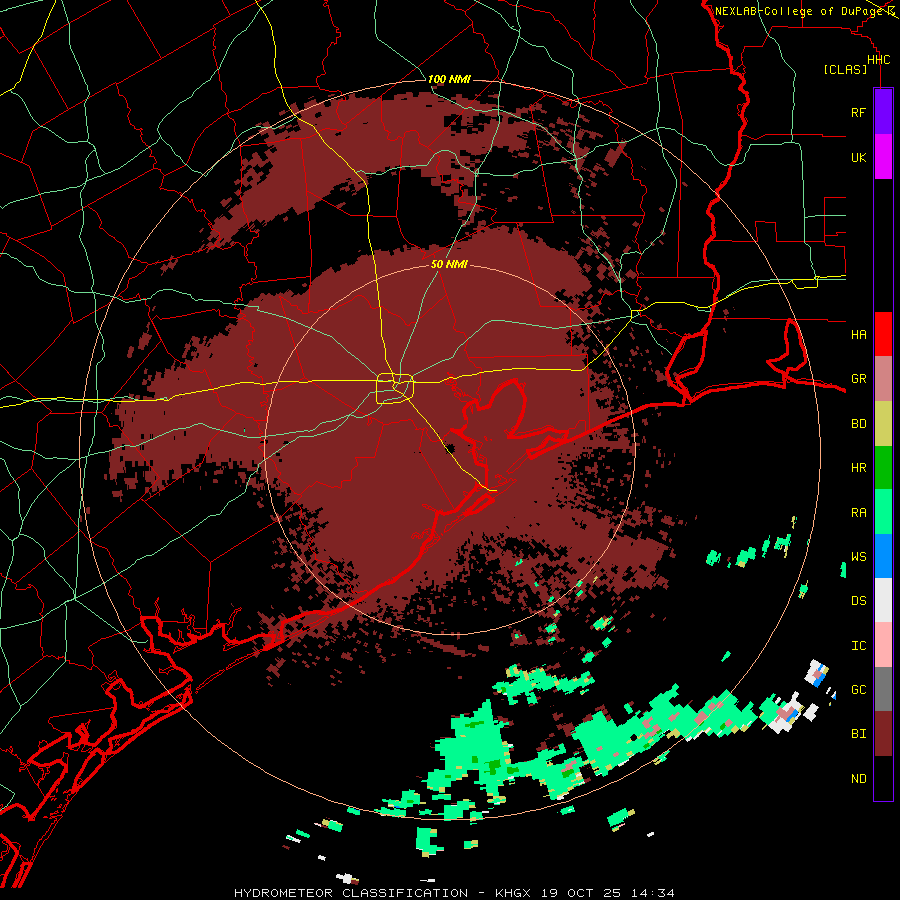Click the "[CLAS]" legend header
The height and width of the screenshot is (900, 900).
(845, 70)
